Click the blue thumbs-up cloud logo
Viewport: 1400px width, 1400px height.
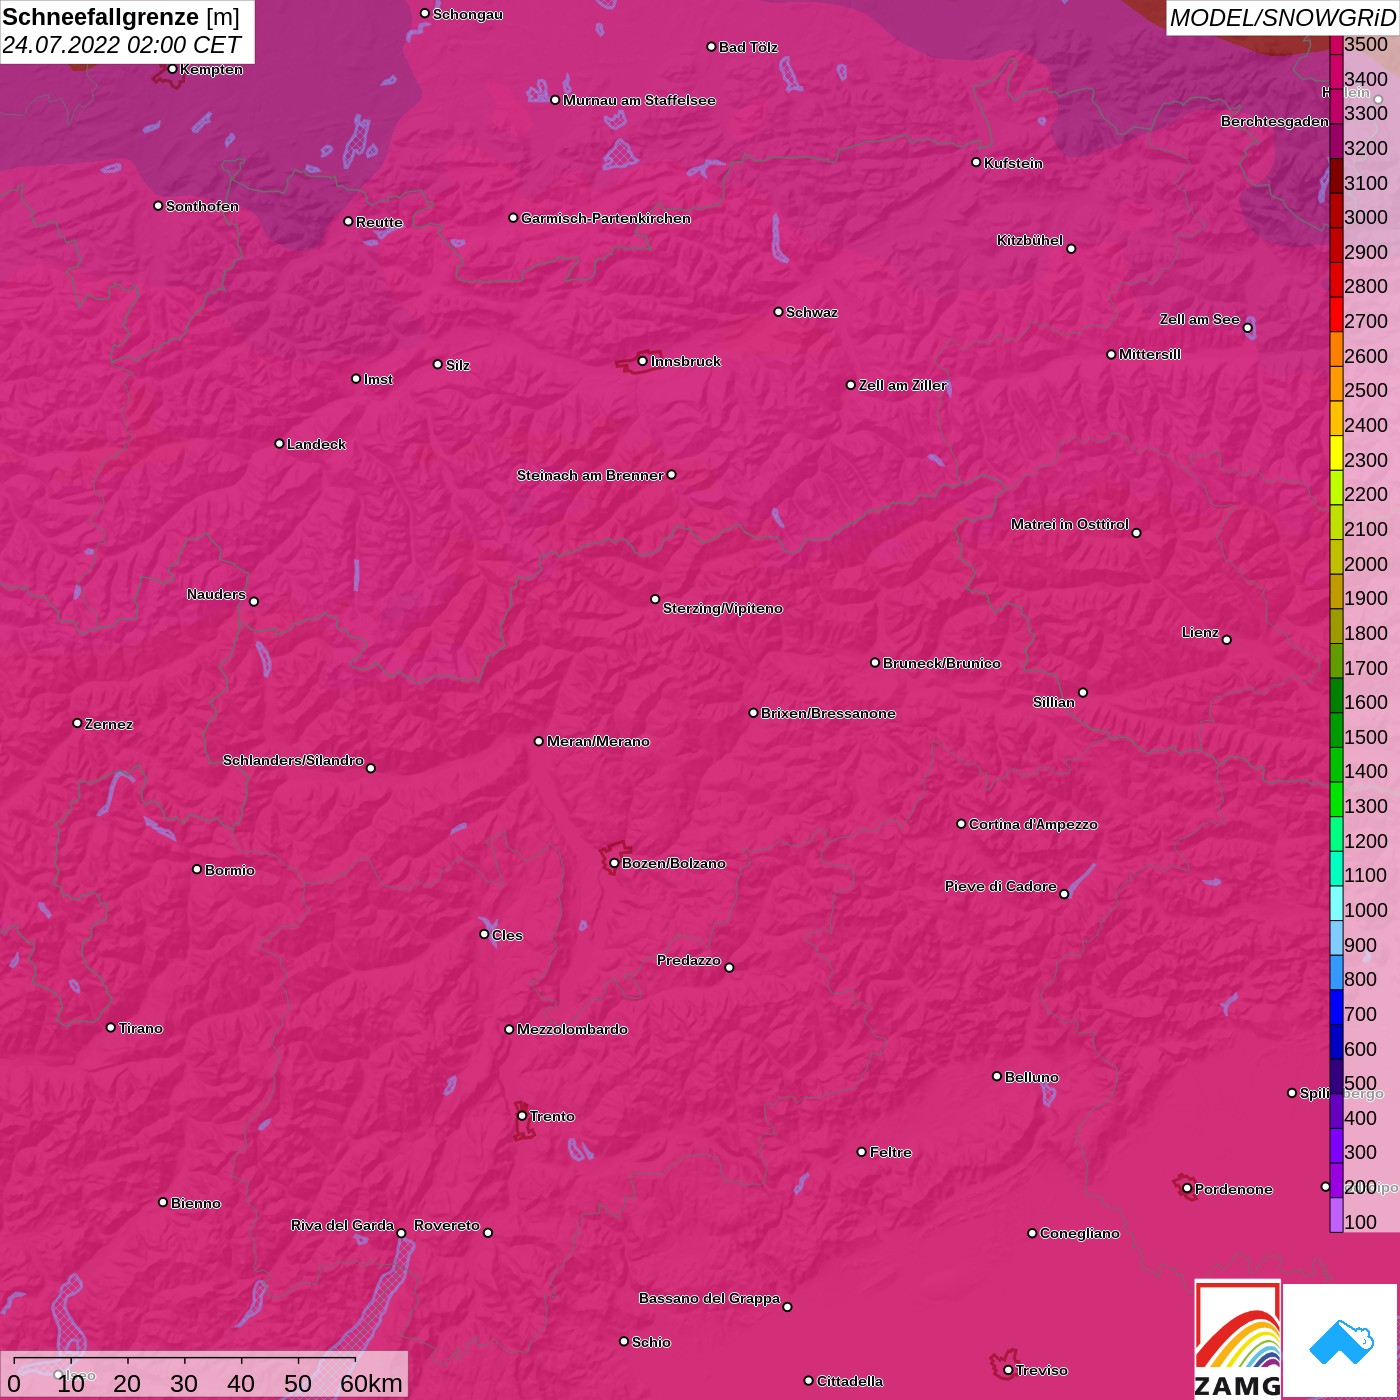(1340, 1340)
